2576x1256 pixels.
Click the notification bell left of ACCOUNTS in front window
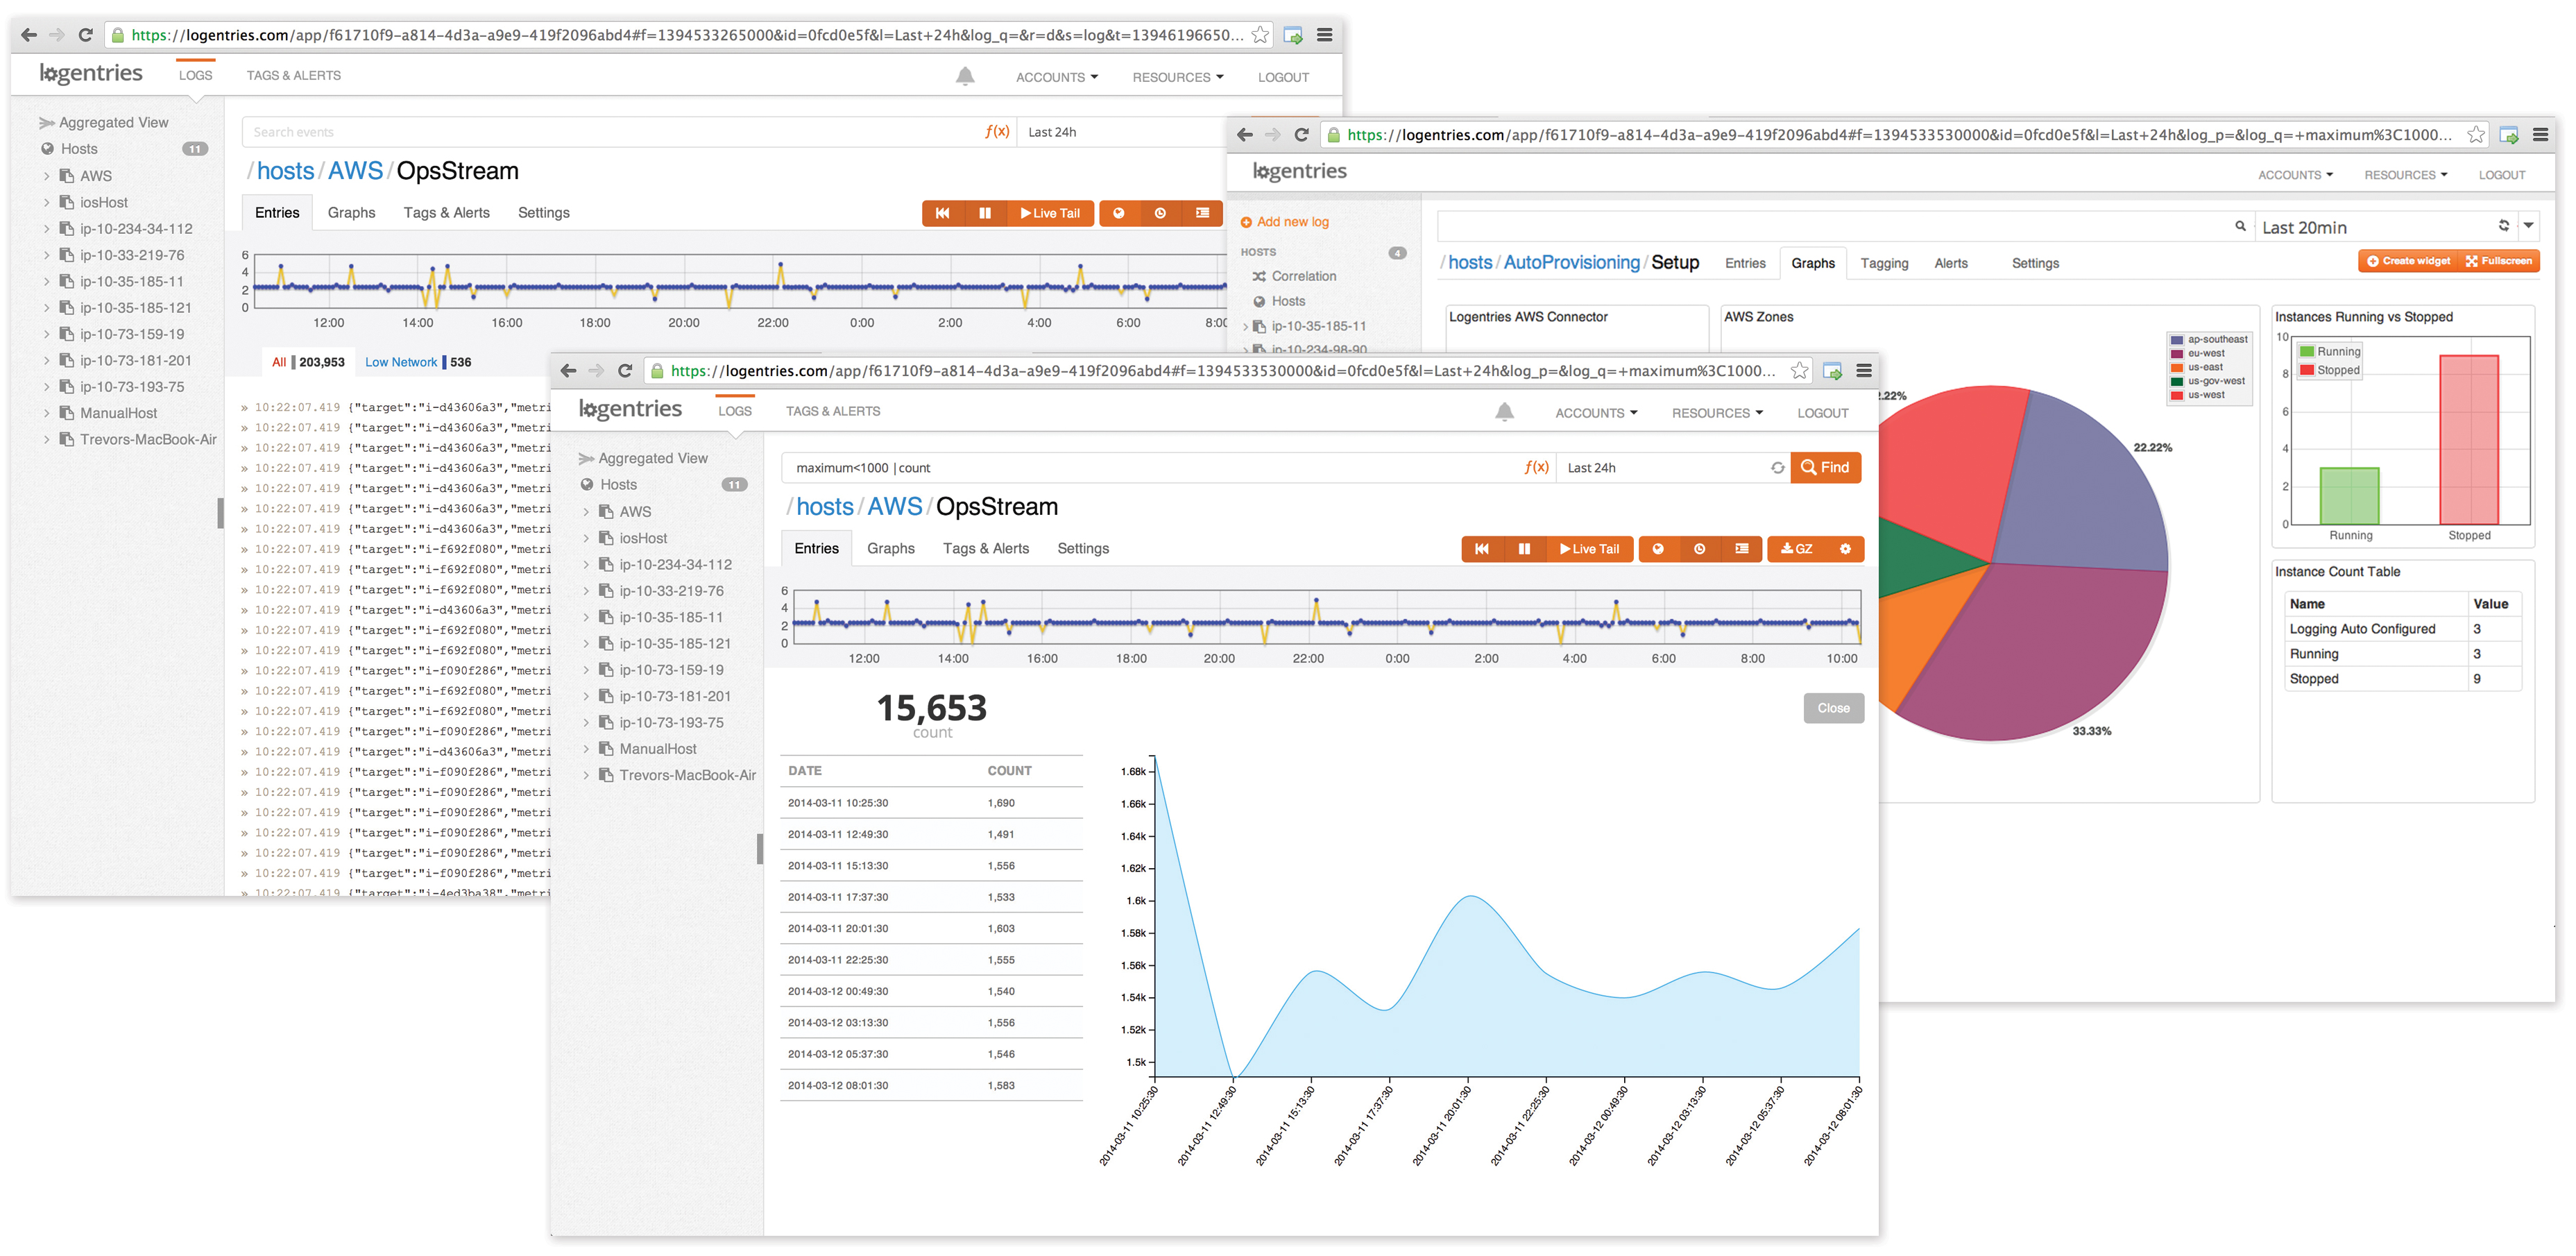coord(1504,411)
